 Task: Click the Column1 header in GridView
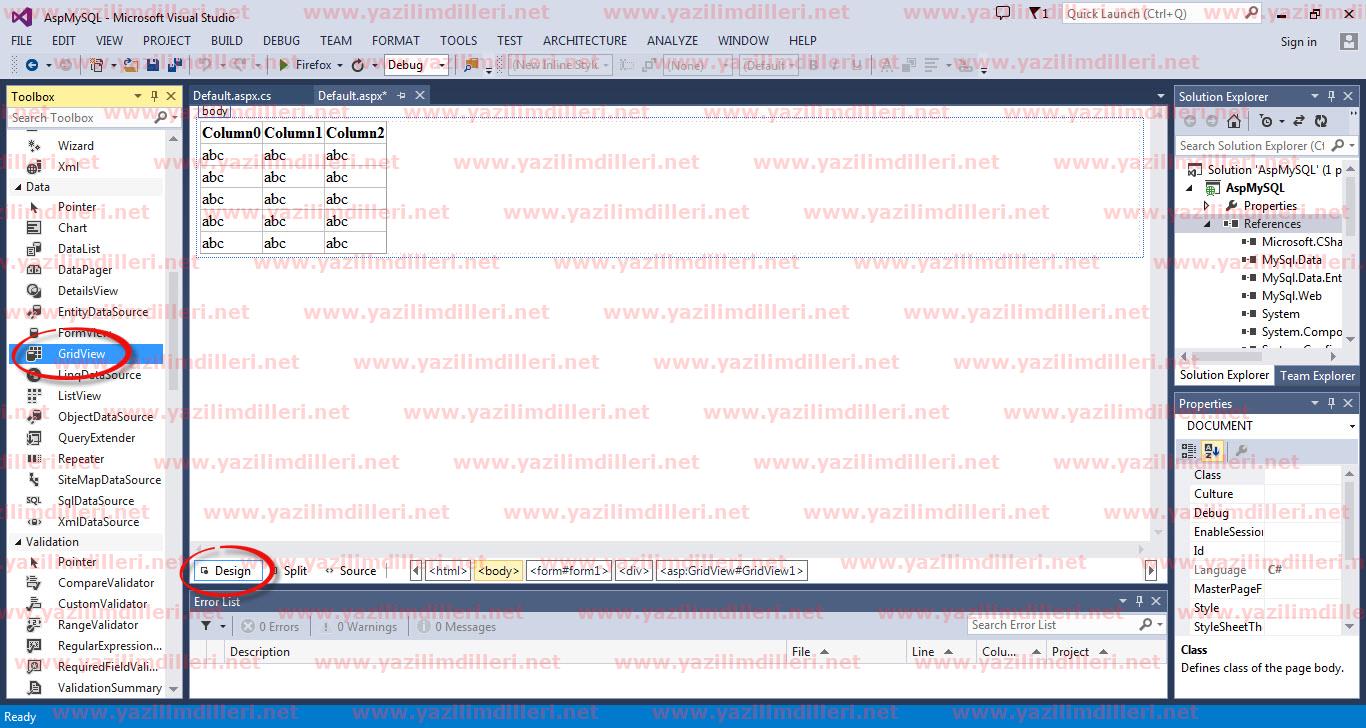point(293,132)
